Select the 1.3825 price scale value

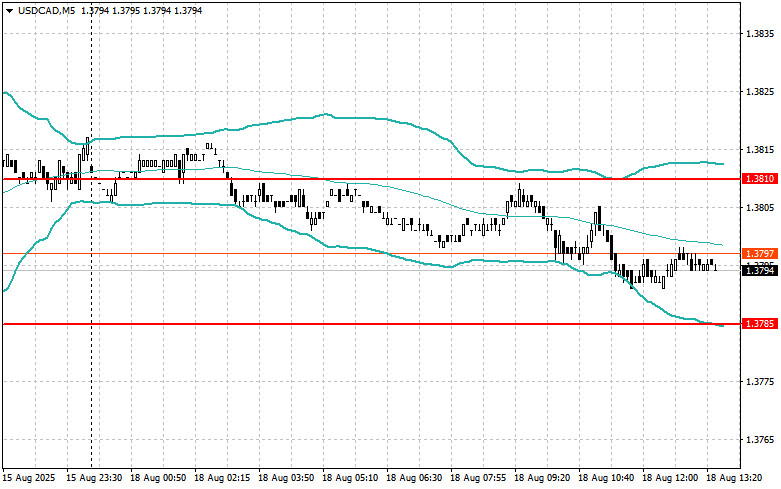click(761, 92)
